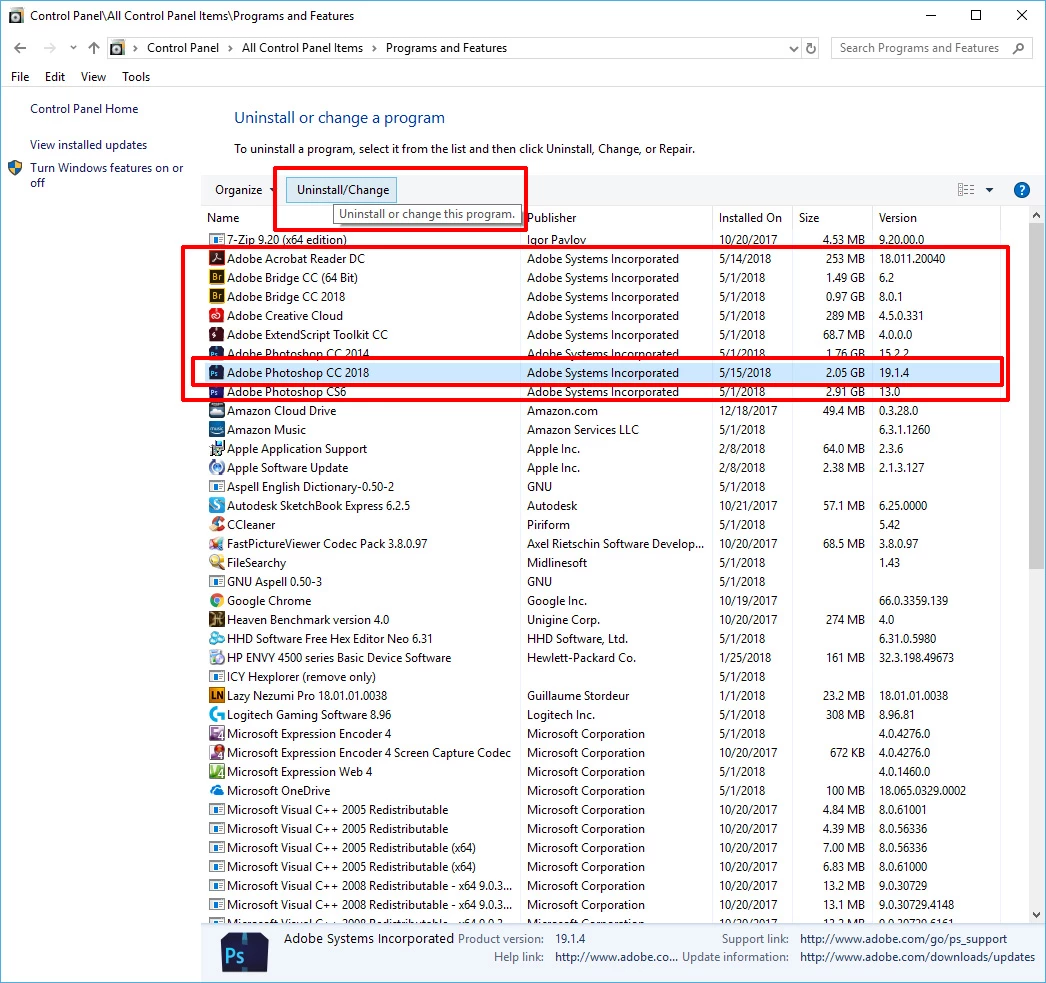Open the Edit menu
The width and height of the screenshot is (1046, 983).
click(x=55, y=77)
